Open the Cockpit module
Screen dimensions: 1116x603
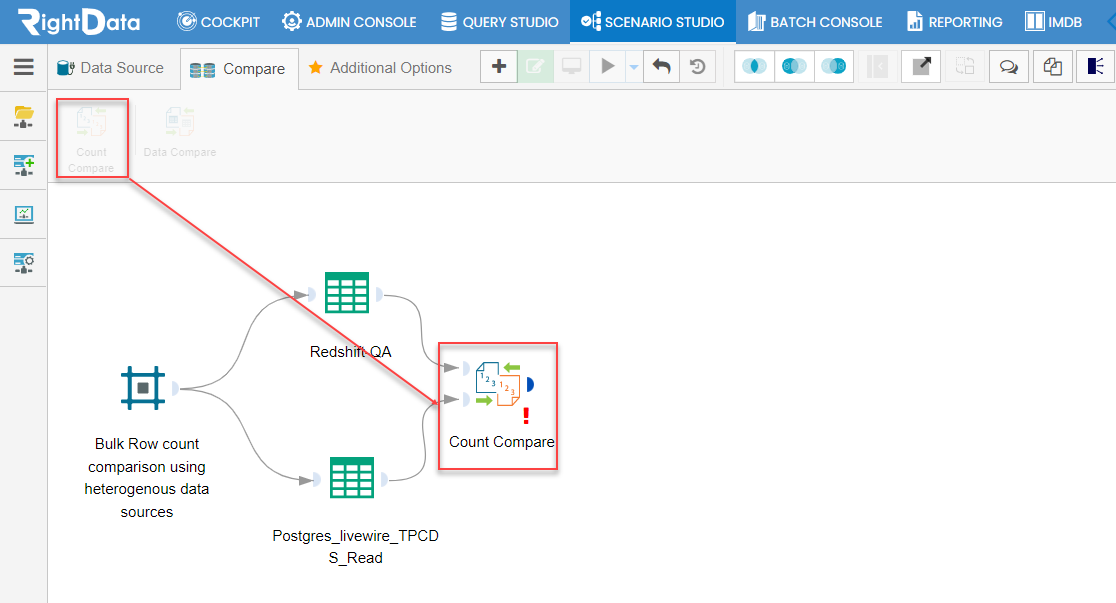219,22
